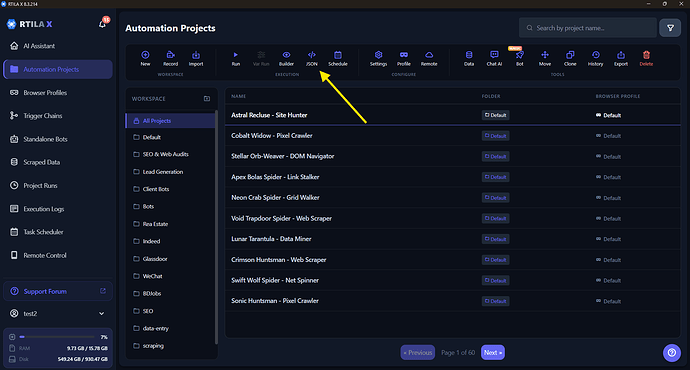Open notifications bell
The height and width of the screenshot is (370, 690).
103,24
